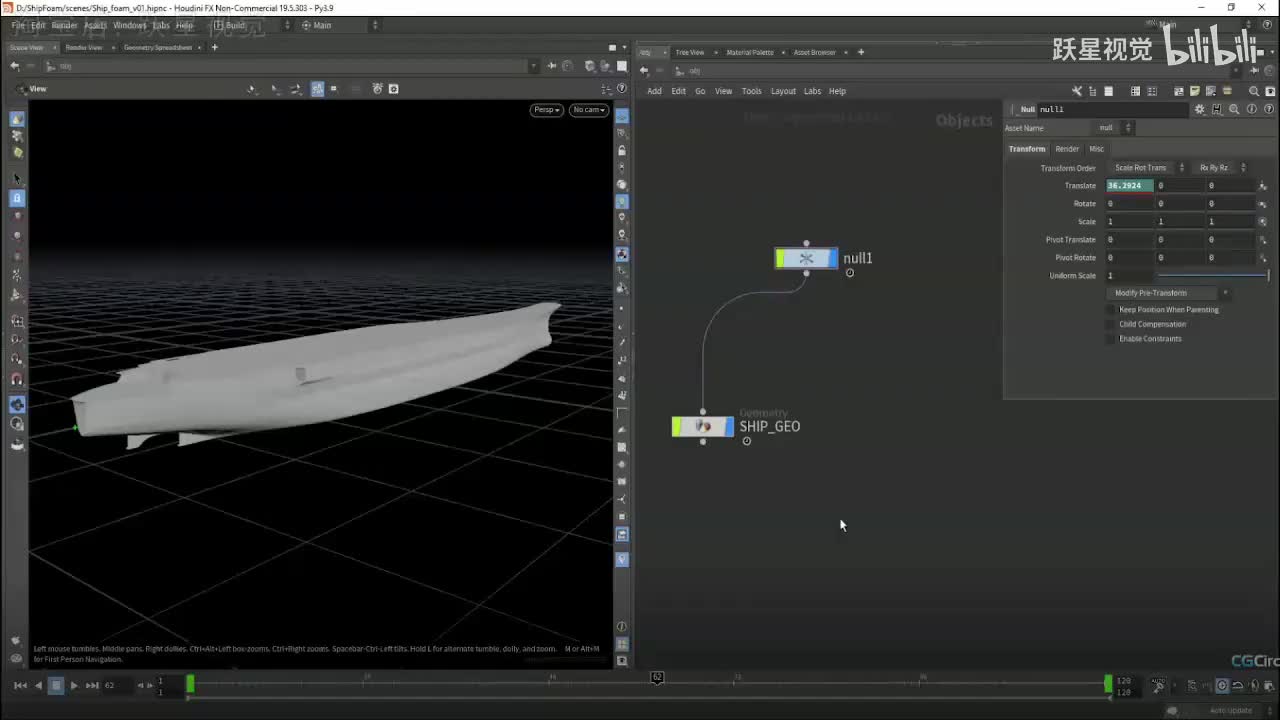Viewport: 1280px width, 720px height.
Task: Play the animation forward
Action: tap(74, 685)
